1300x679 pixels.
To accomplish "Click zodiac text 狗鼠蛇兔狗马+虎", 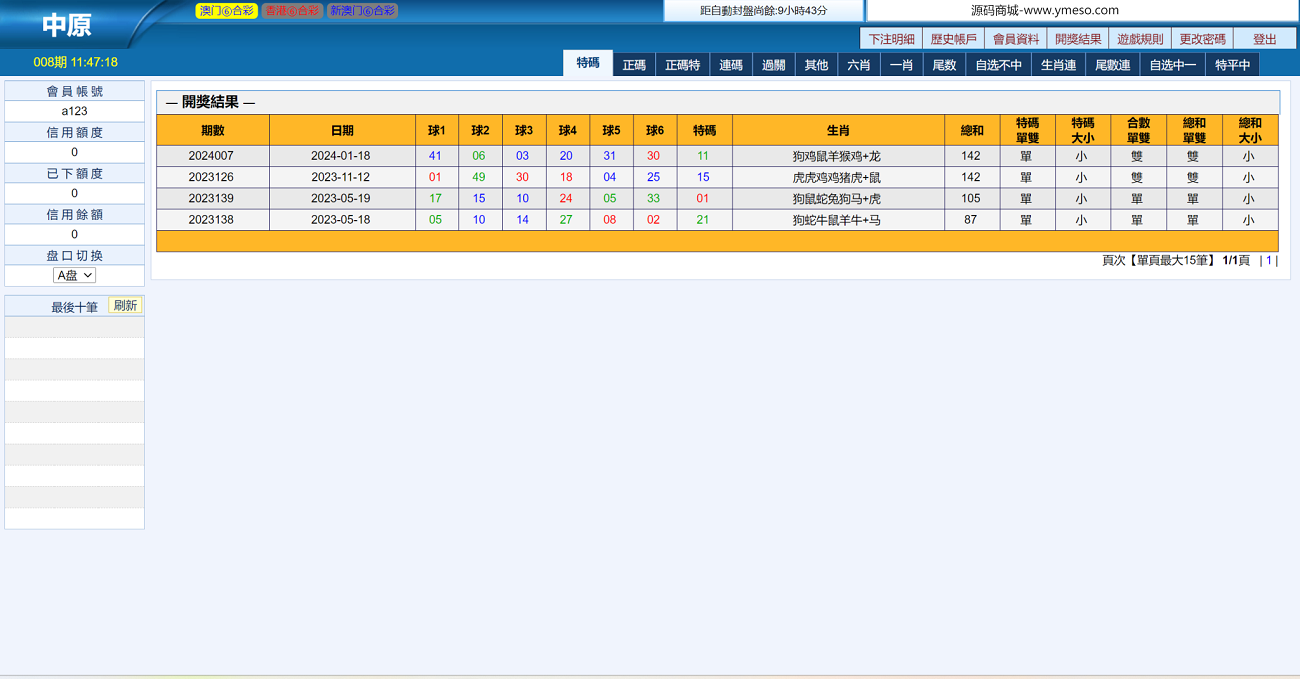I will pos(837,198).
